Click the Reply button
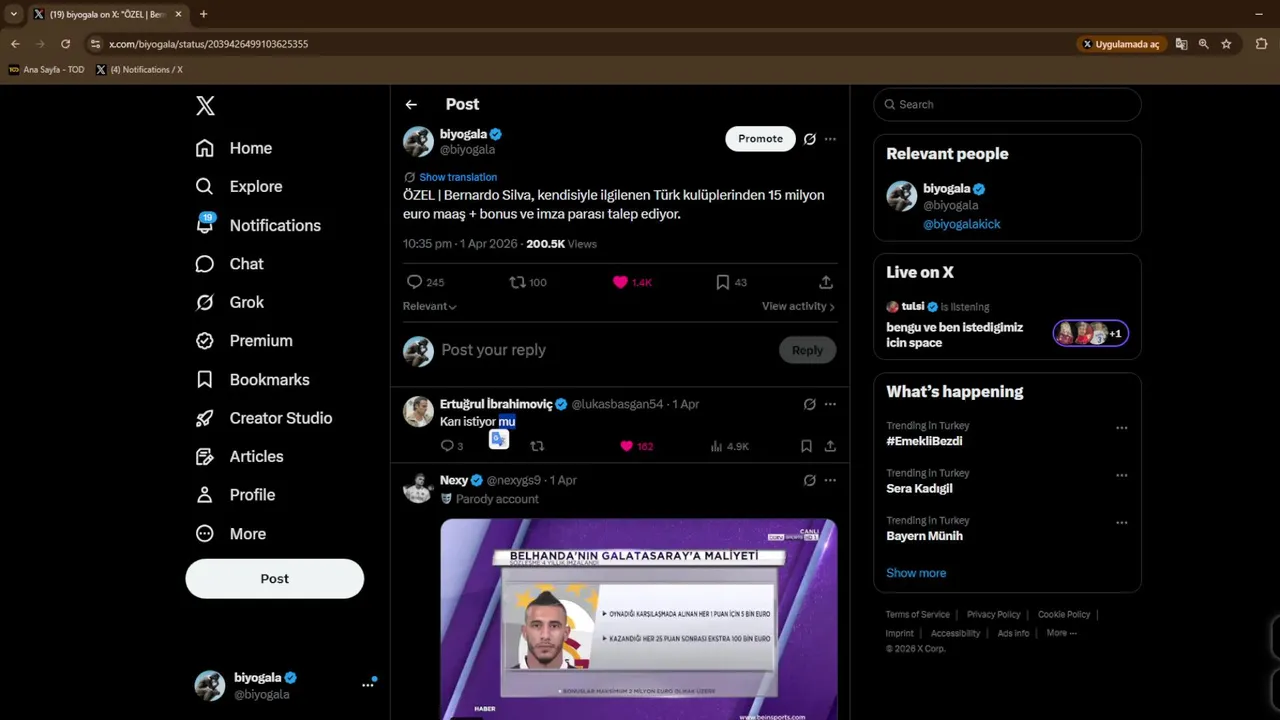Viewport: 1280px width, 720px height. point(807,350)
